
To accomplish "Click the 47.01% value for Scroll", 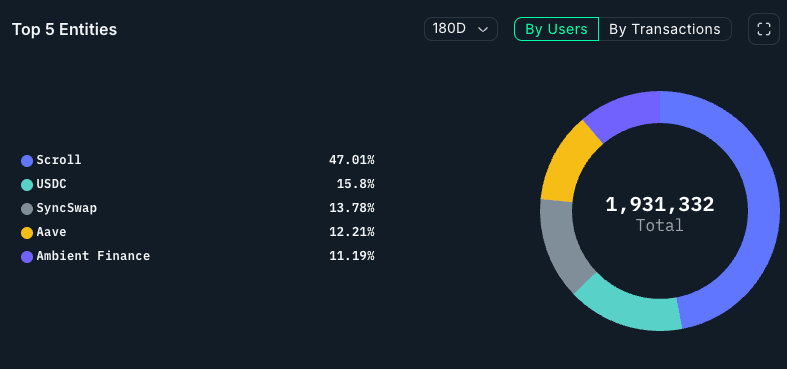I will click(352, 160).
